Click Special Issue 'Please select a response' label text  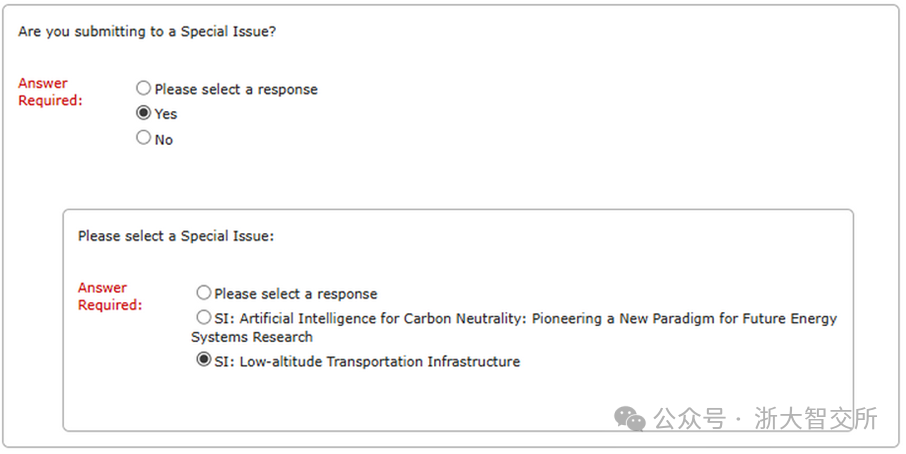pyautogui.click(x=296, y=294)
